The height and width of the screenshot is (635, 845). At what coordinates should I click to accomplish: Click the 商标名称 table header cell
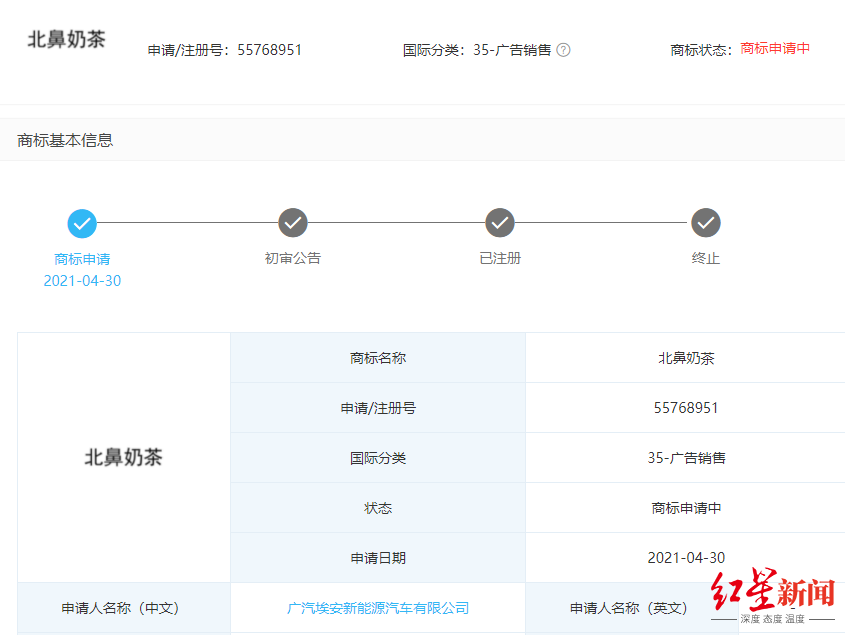pos(378,358)
